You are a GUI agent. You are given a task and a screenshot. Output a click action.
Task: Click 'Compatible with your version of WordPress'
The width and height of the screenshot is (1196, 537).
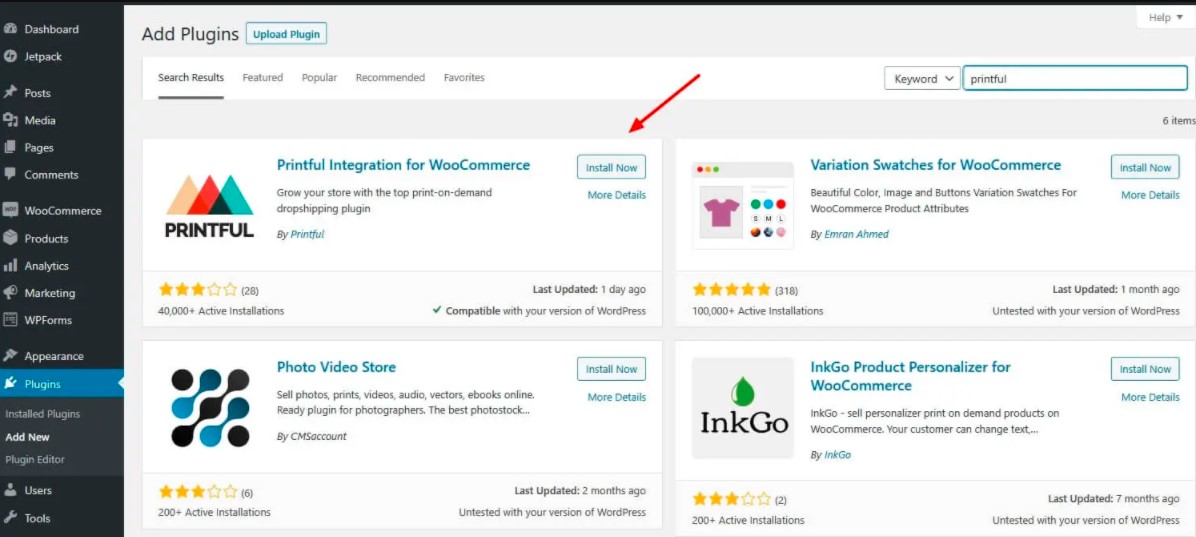click(x=539, y=311)
